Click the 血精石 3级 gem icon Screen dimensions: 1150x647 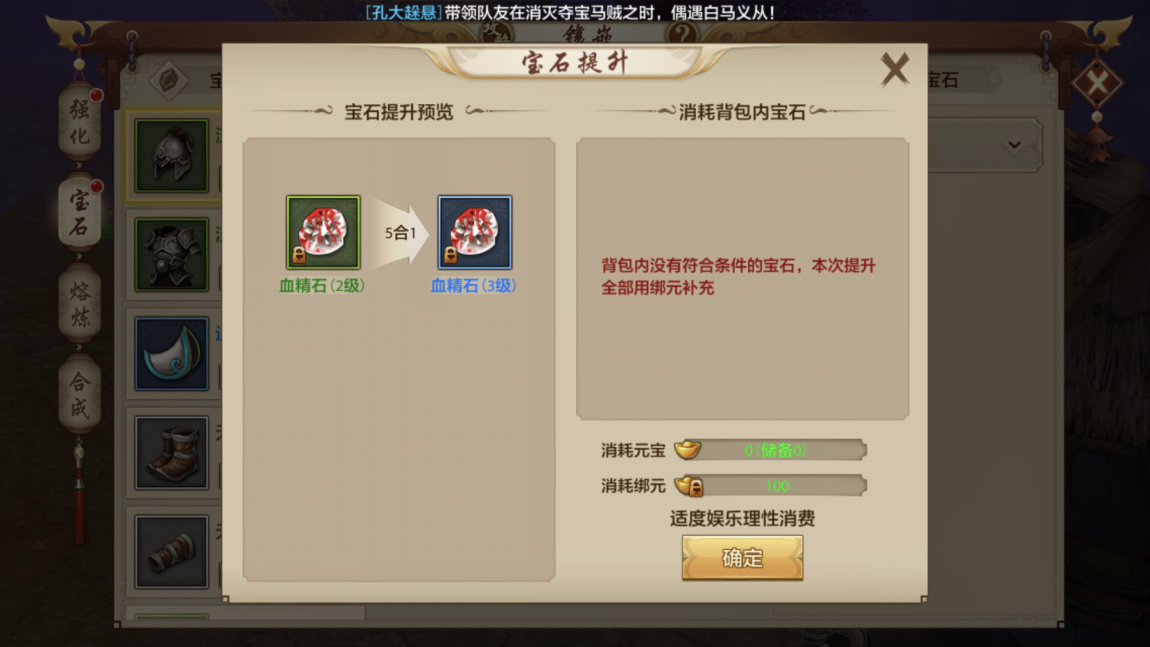[x=475, y=232]
